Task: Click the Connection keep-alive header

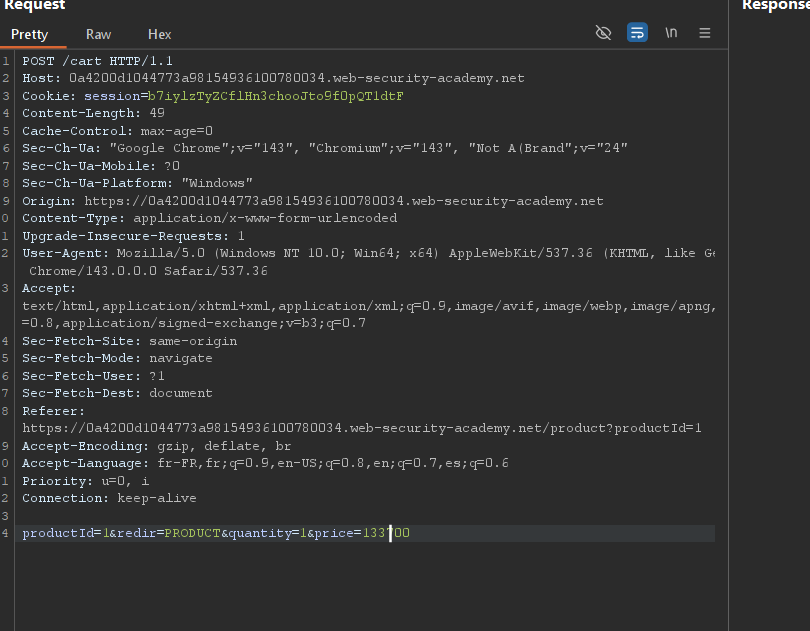Action: pyautogui.click(x=109, y=498)
